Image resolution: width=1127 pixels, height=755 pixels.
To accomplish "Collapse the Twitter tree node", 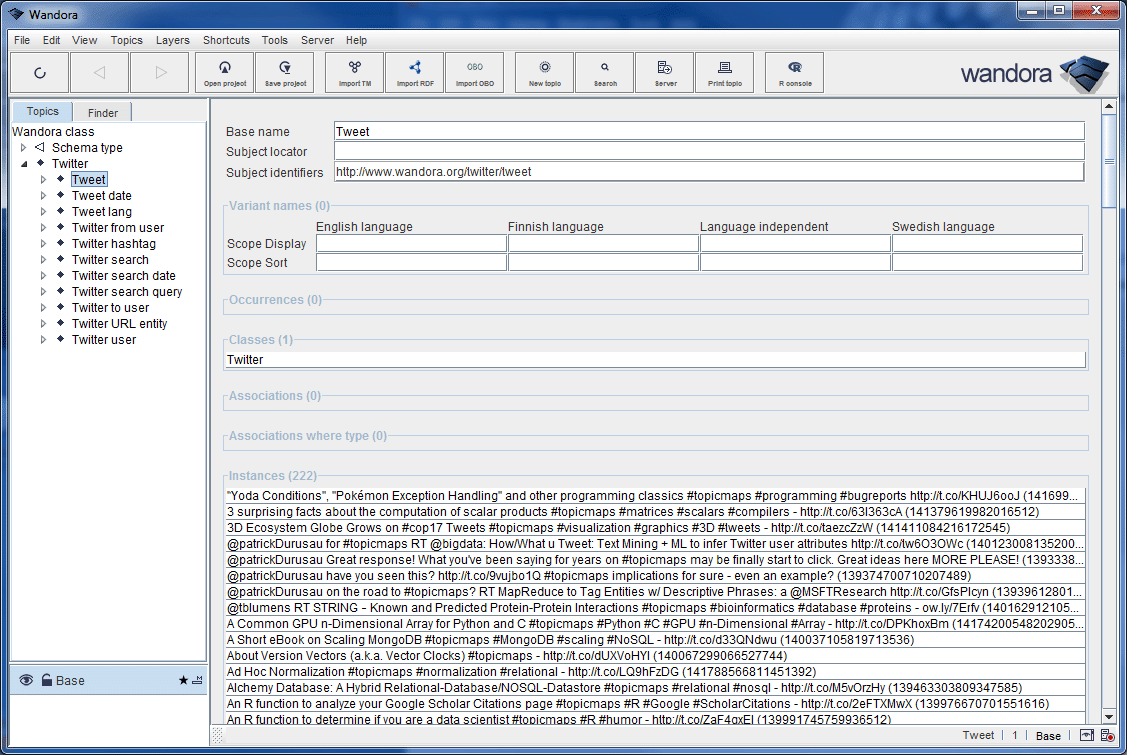I will click(24, 164).
